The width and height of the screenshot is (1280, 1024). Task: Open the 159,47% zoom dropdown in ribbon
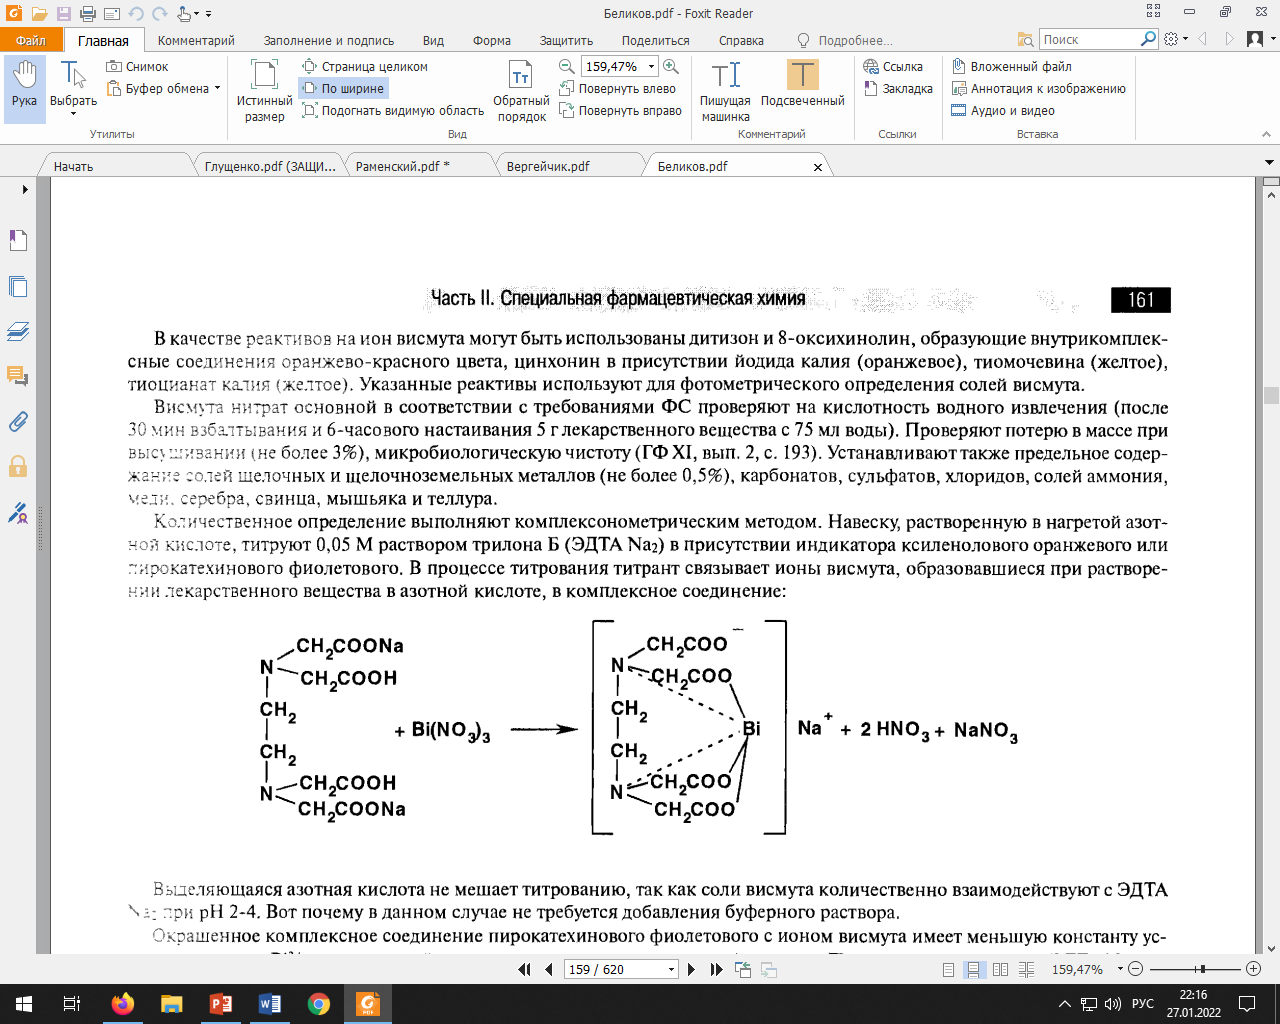(651, 67)
